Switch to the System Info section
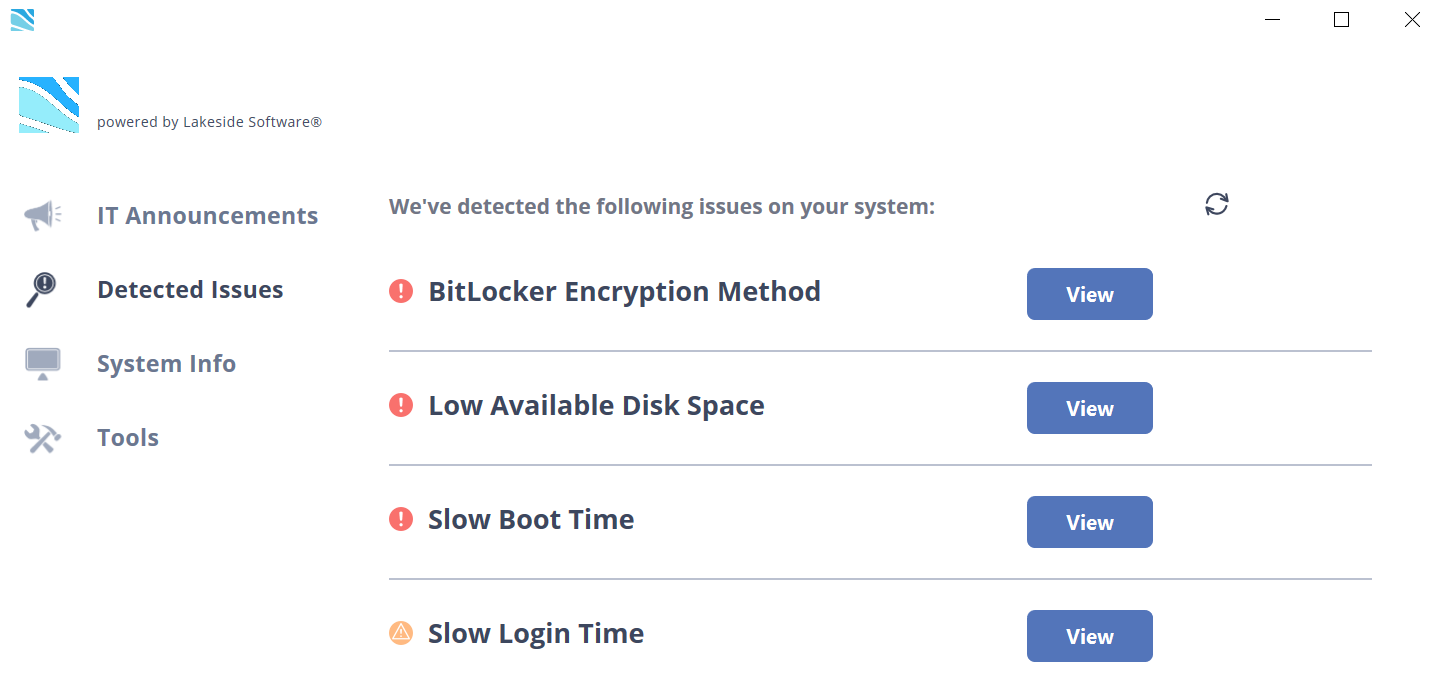1440x688 pixels. point(166,364)
